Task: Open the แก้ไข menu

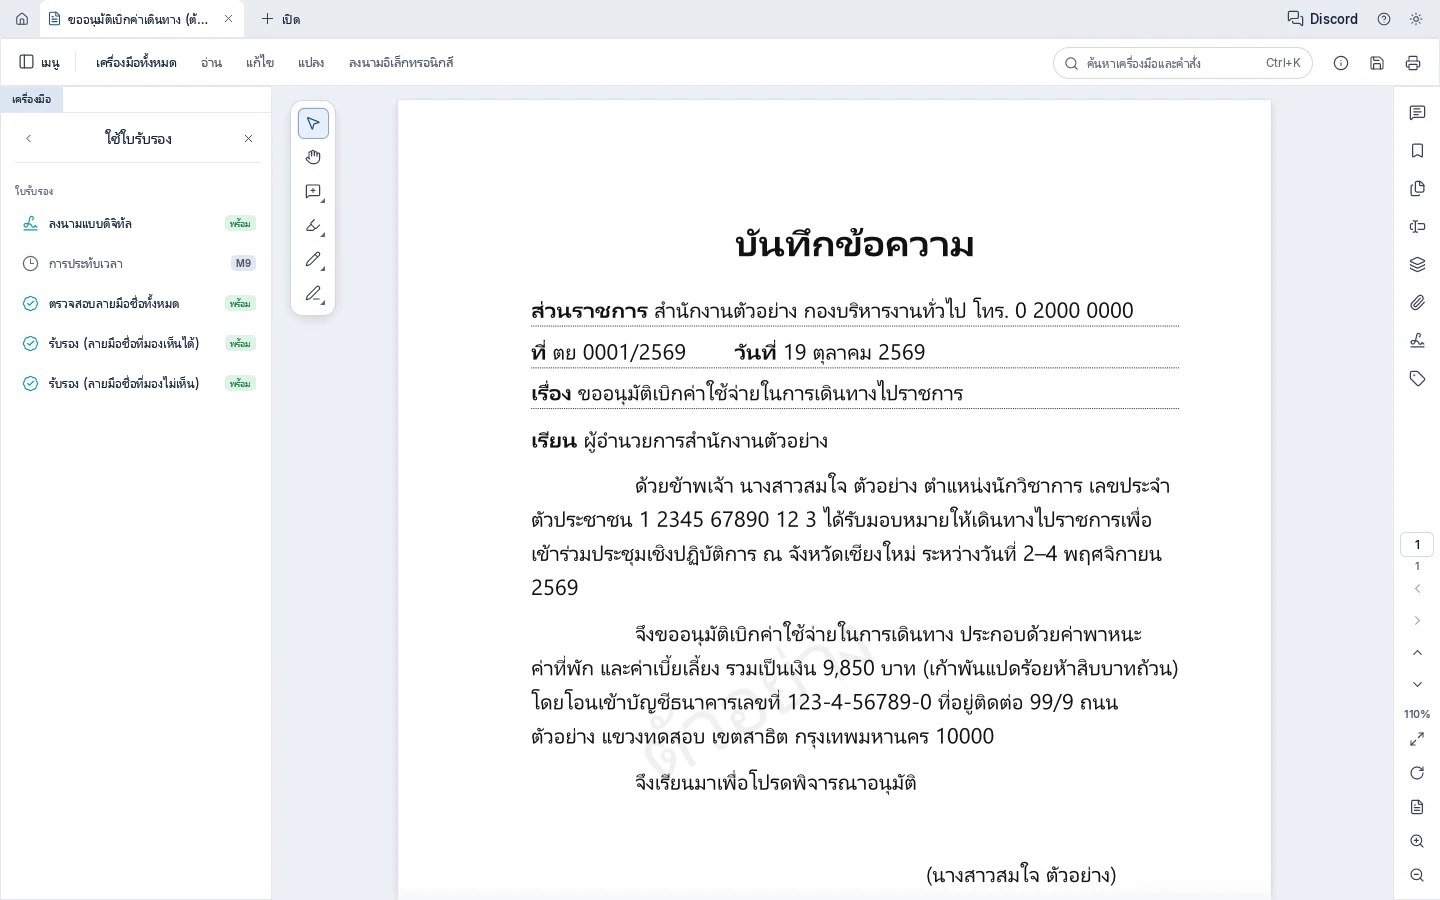Action: pyautogui.click(x=260, y=62)
